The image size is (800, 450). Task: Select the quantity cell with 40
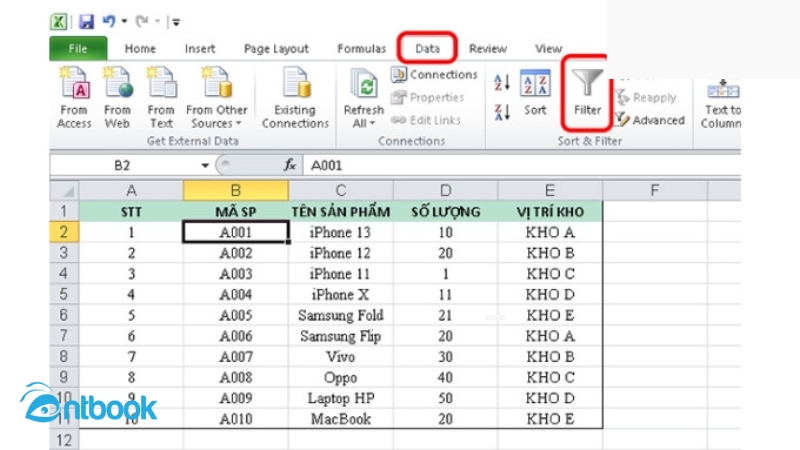coord(445,378)
